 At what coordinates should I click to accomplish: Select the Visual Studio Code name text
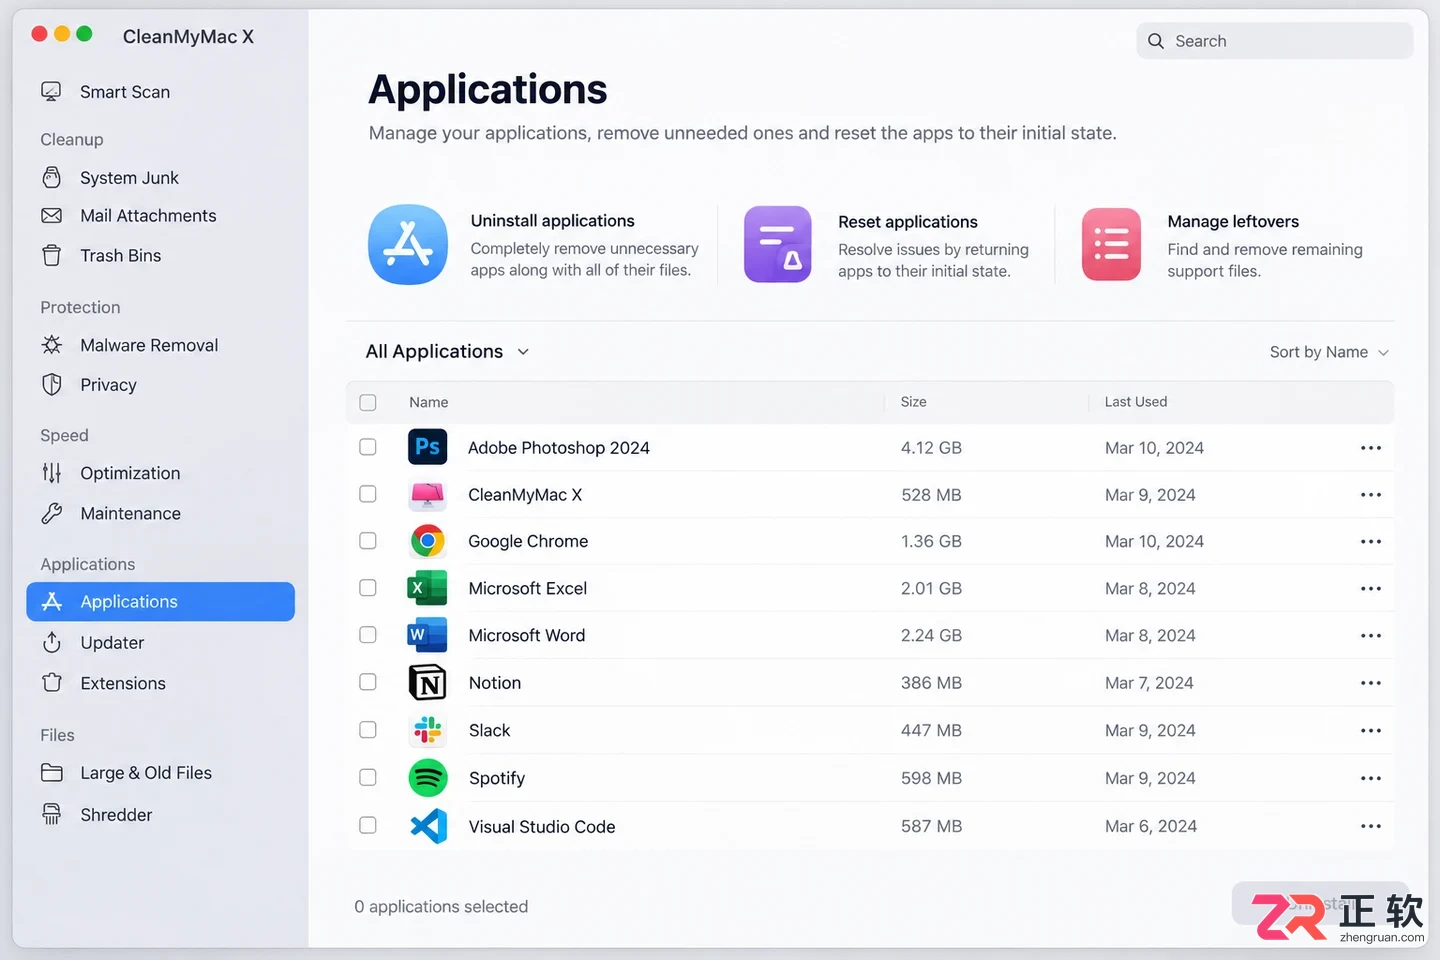pyautogui.click(x=542, y=827)
